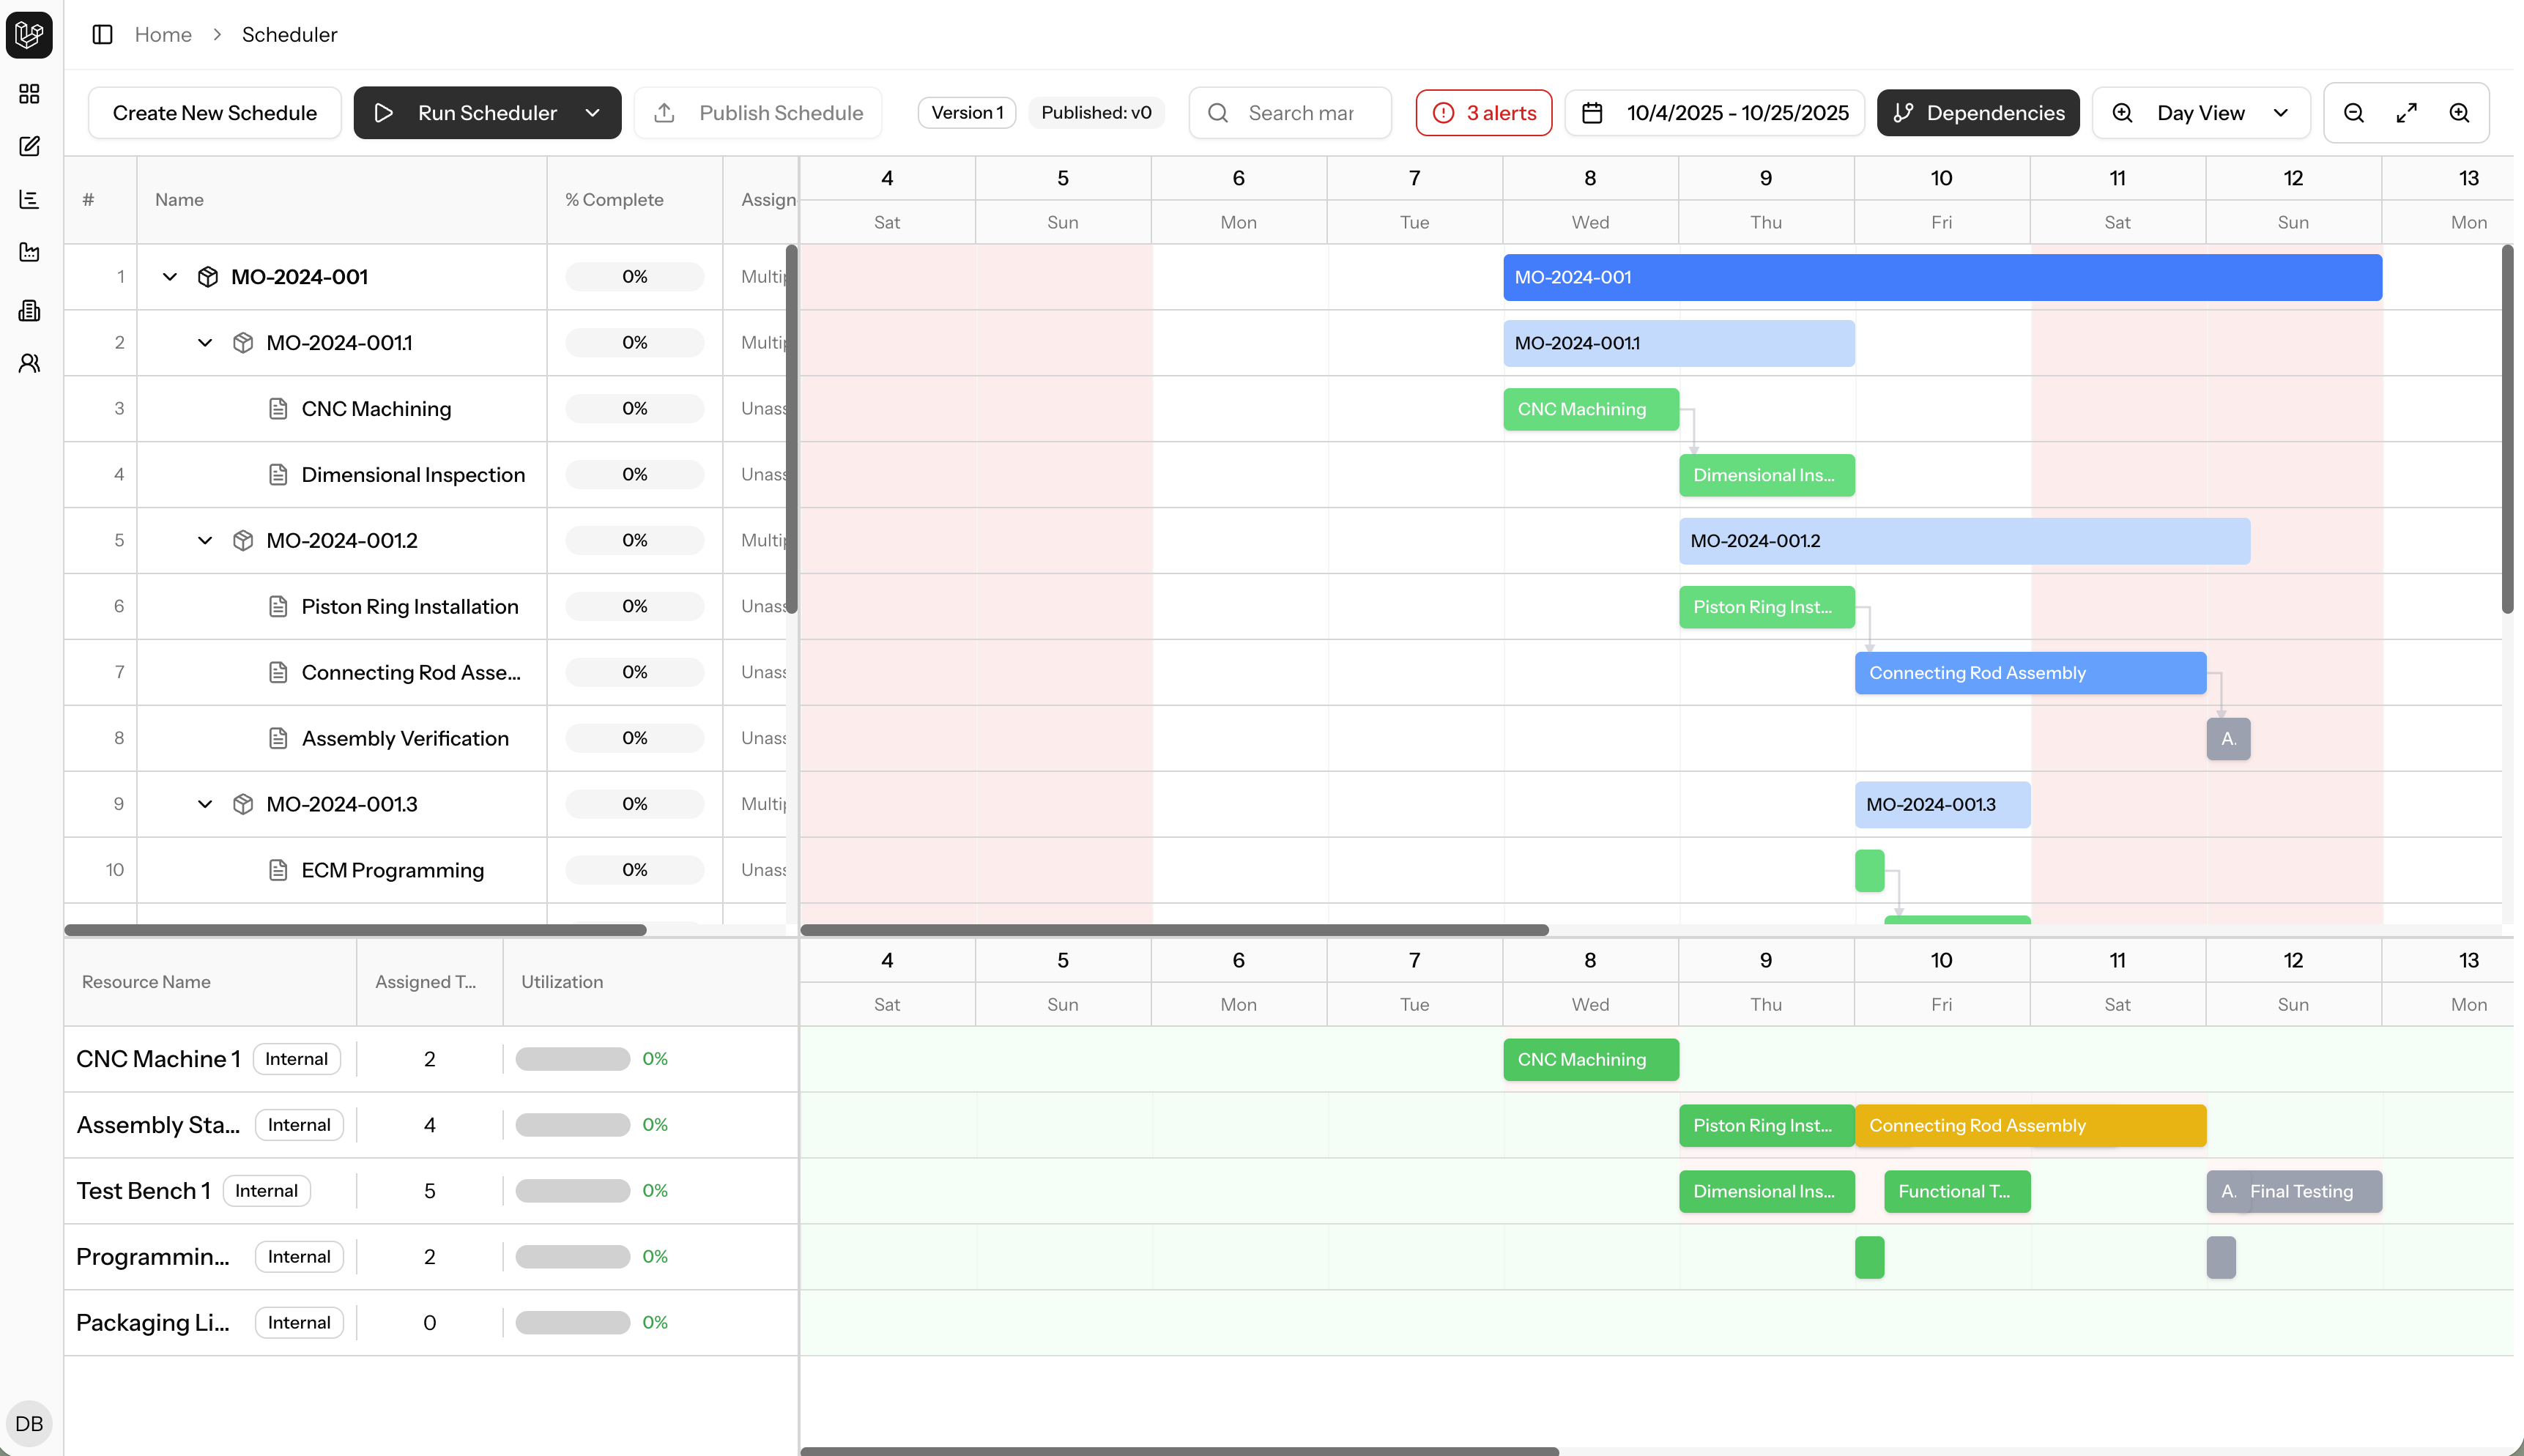Click the zoom out magnifier icon
Screen dimensions: 2524x1456
(2353, 113)
